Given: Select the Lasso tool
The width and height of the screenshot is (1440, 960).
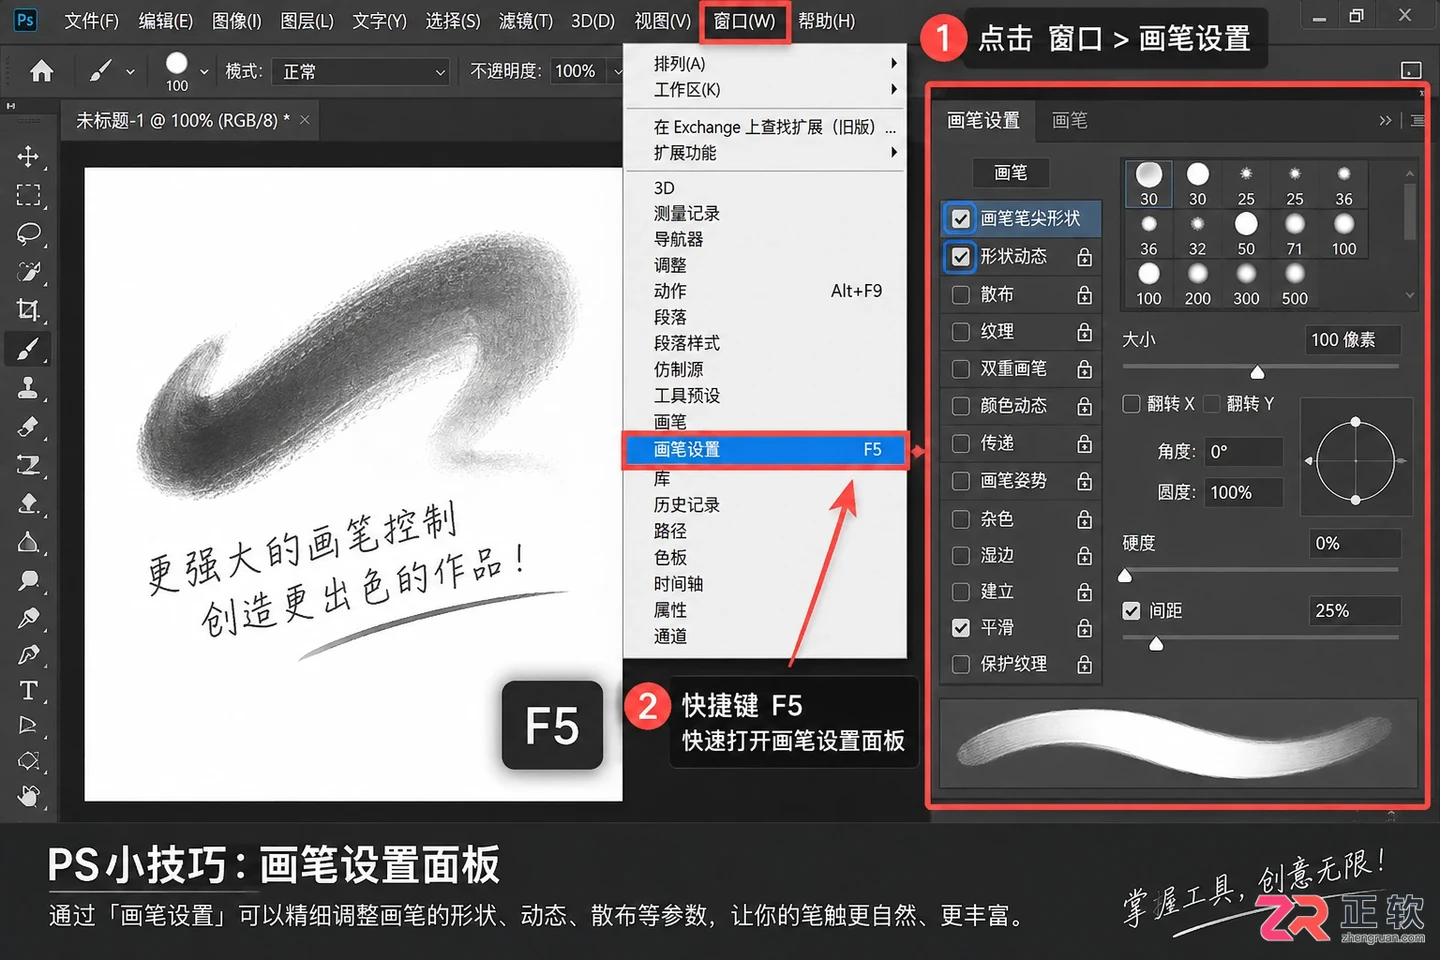Looking at the screenshot, I should point(28,233).
